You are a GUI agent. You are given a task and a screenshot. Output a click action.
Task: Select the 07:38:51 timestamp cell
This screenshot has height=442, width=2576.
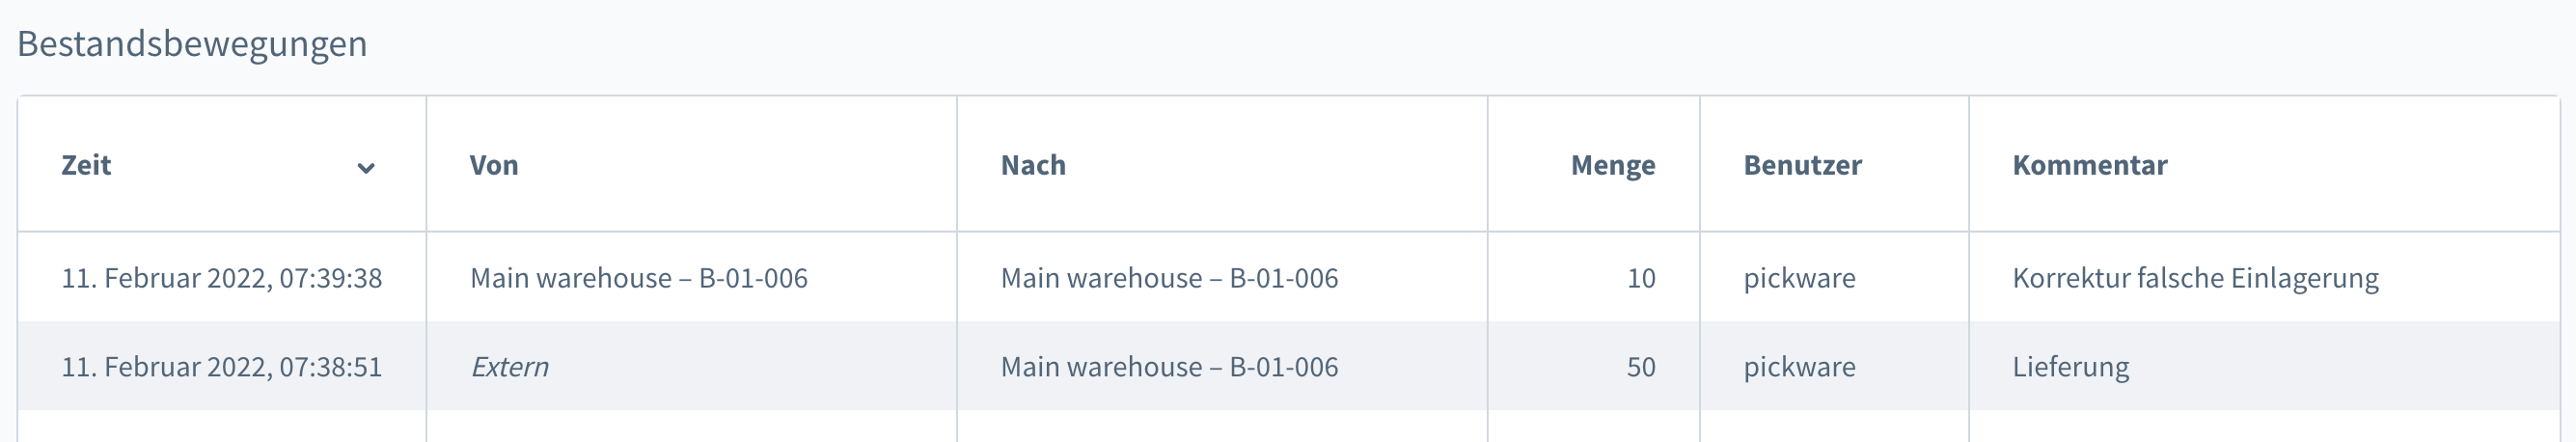coord(221,367)
